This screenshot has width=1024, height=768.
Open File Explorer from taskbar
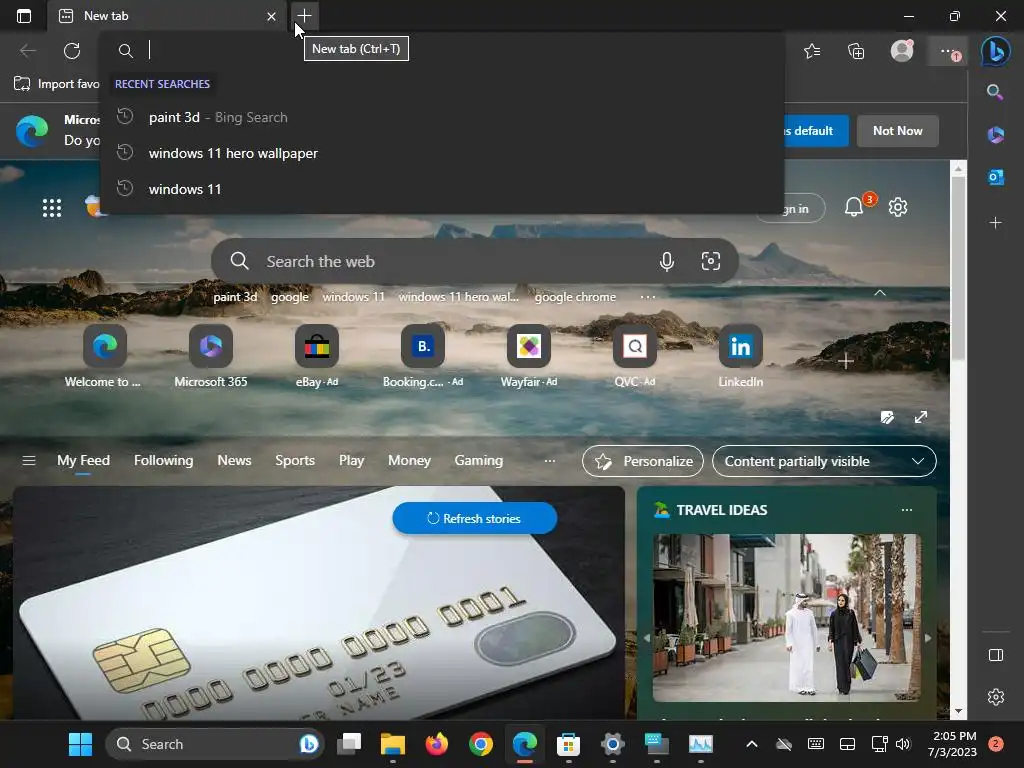pos(392,744)
